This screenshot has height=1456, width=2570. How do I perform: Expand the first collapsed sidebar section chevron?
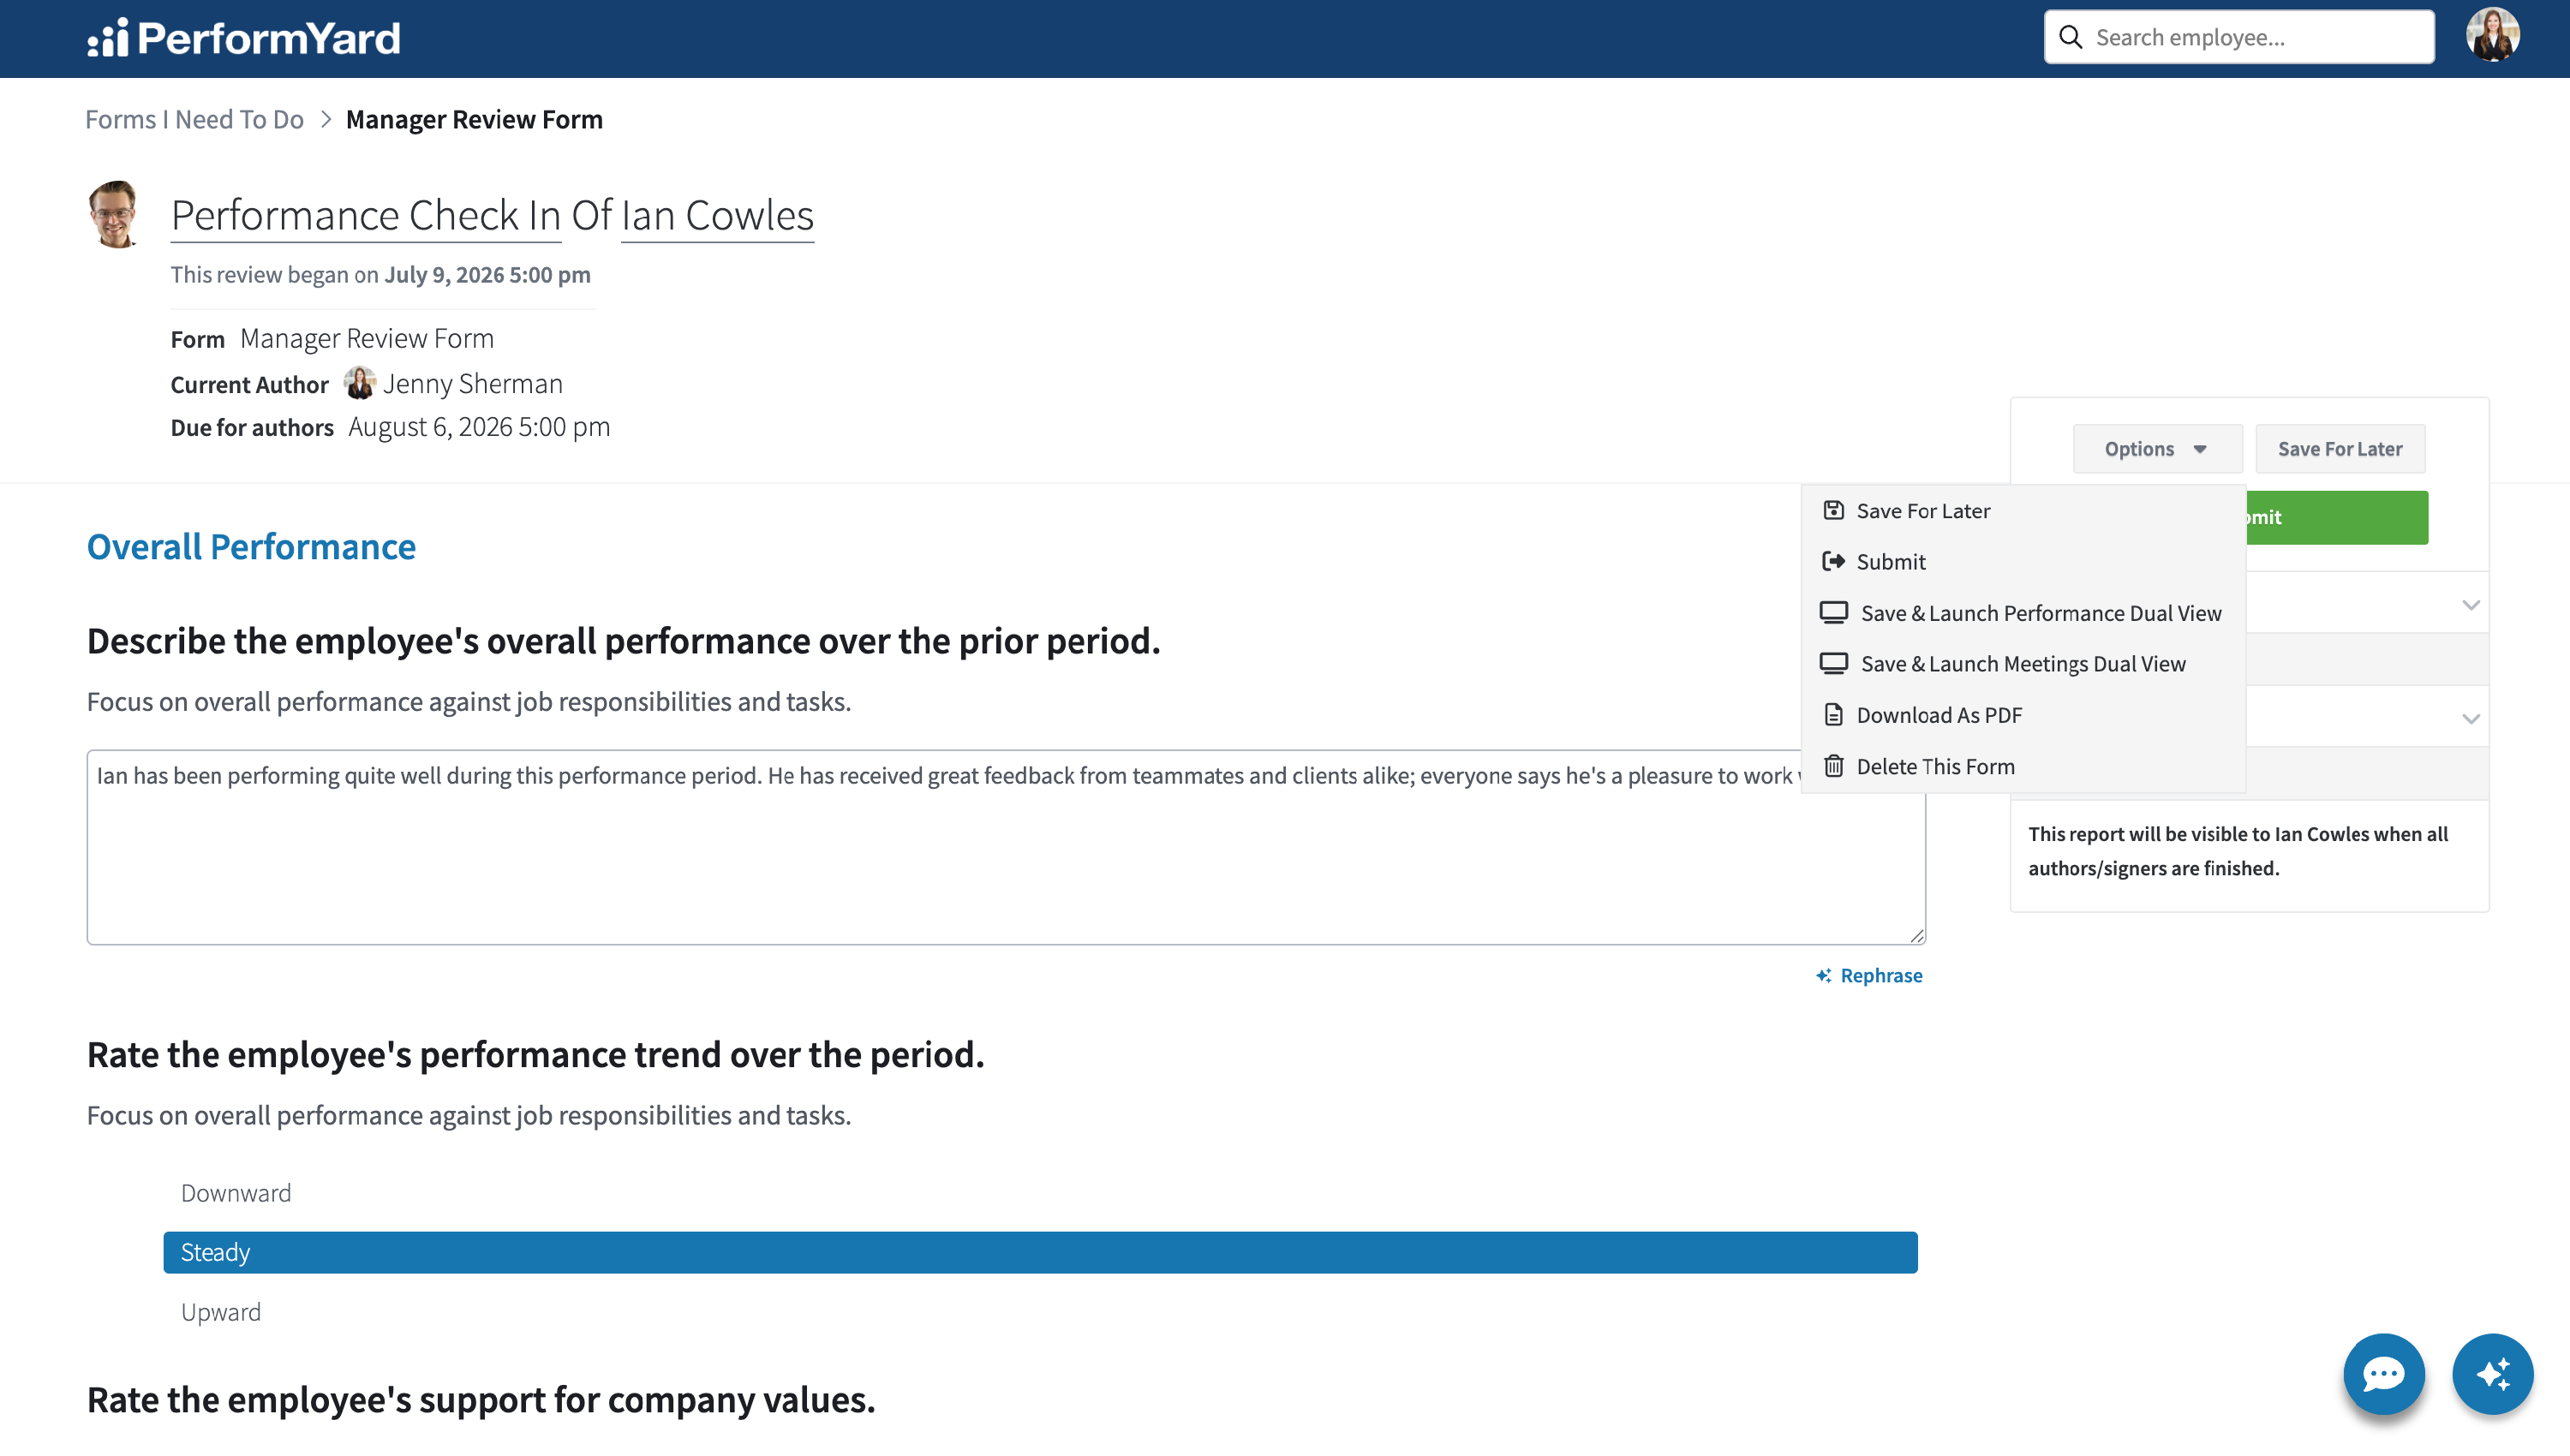[x=2470, y=605]
